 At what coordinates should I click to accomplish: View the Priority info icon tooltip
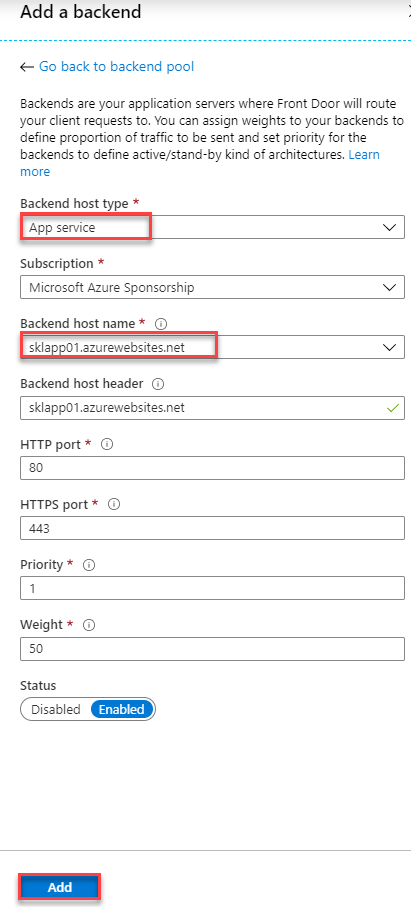[88, 565]
